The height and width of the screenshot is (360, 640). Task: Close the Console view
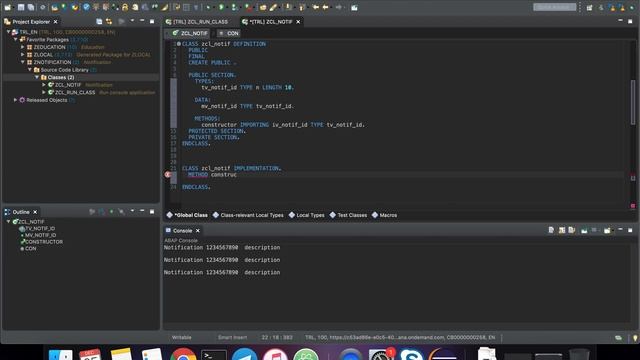[198, 231]
